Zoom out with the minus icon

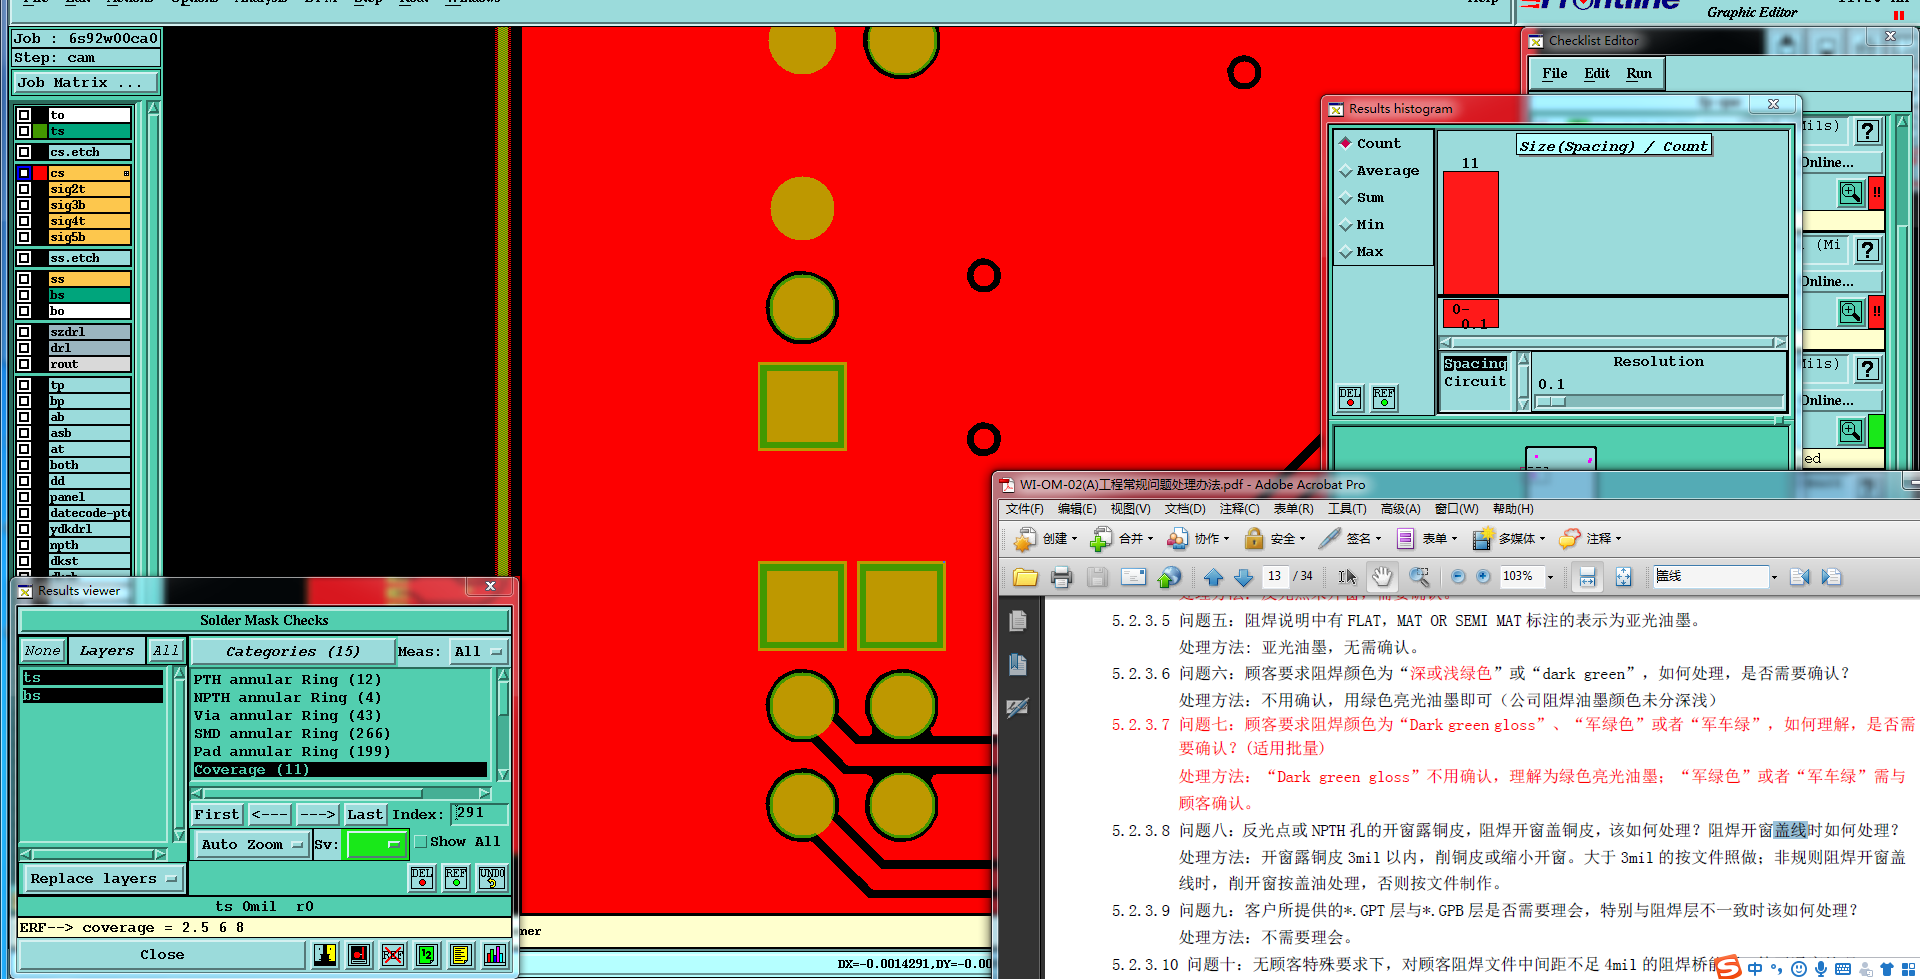pyautogui.click(x=1457, y=577)
